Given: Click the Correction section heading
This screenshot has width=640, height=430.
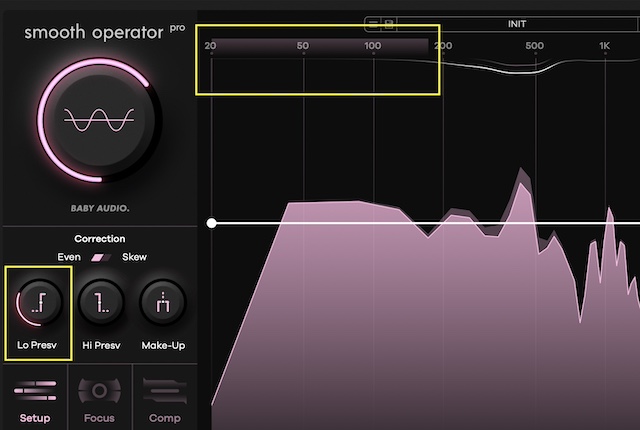Looking at the screenshot, I should tap(100, 239).
